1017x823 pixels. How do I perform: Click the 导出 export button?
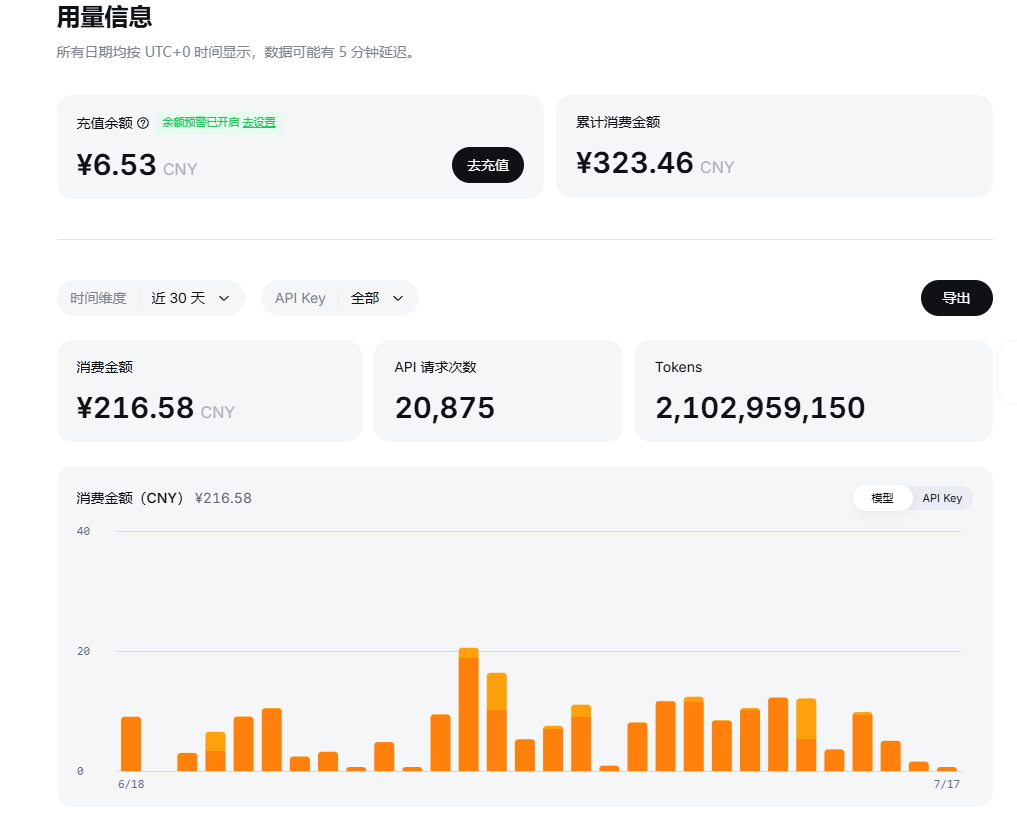(957, 298)
